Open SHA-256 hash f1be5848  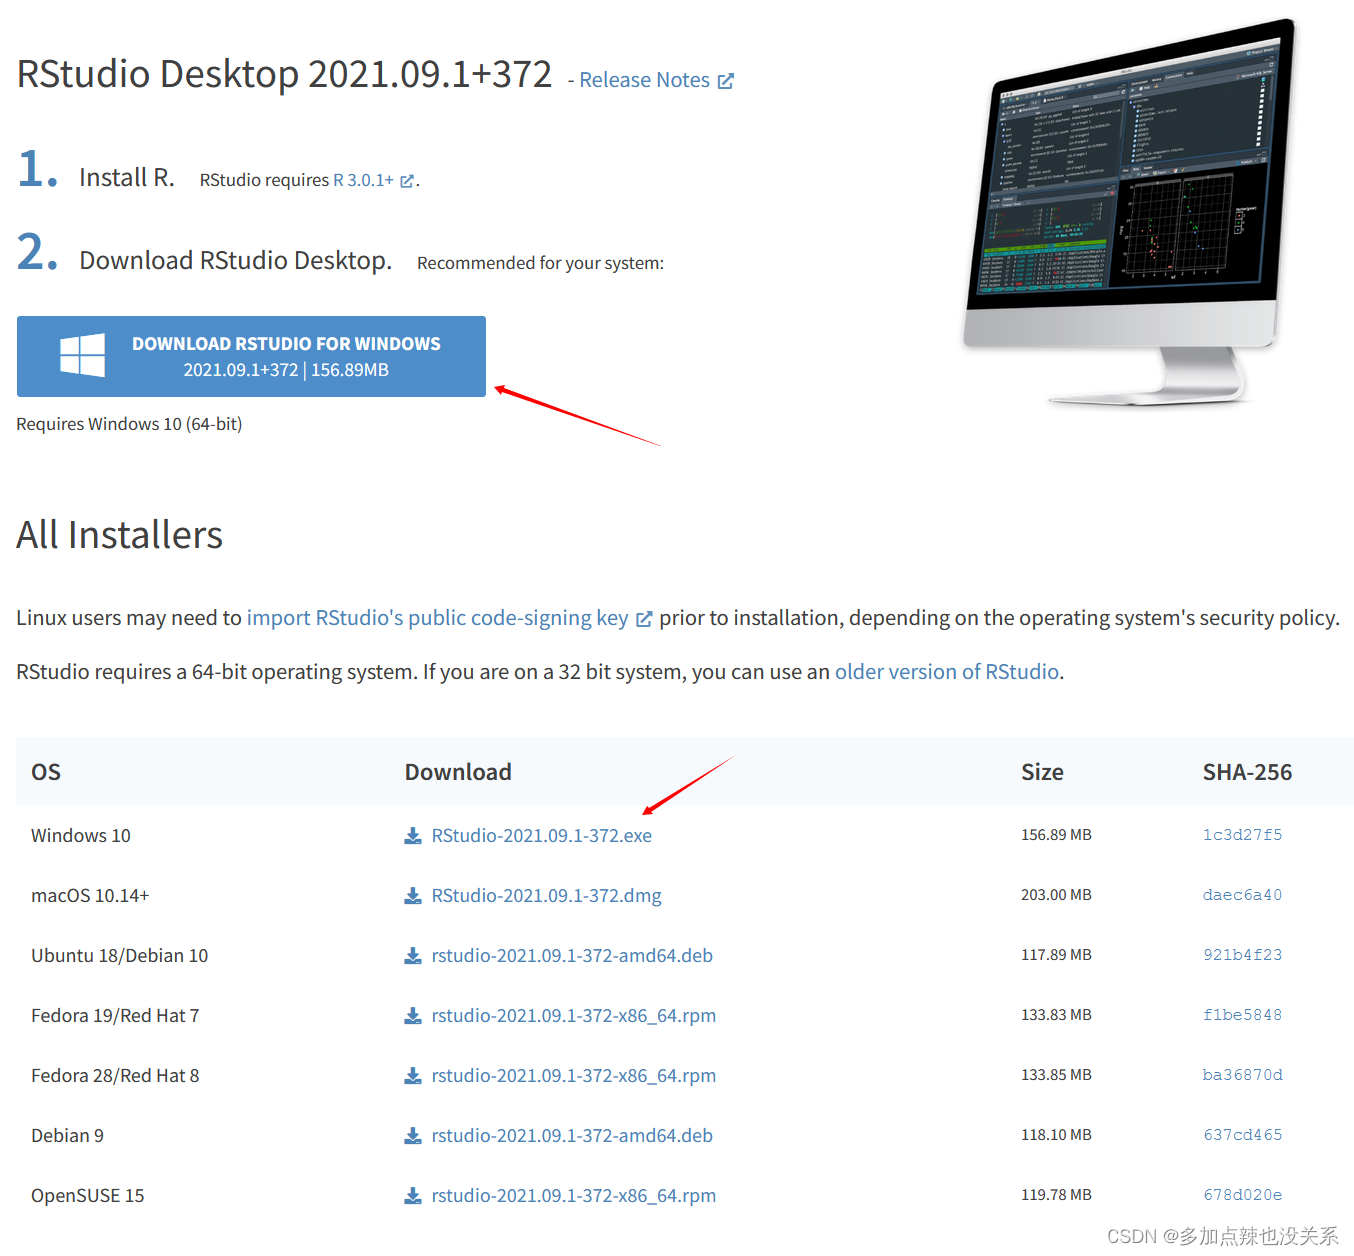point(1242,1015)
